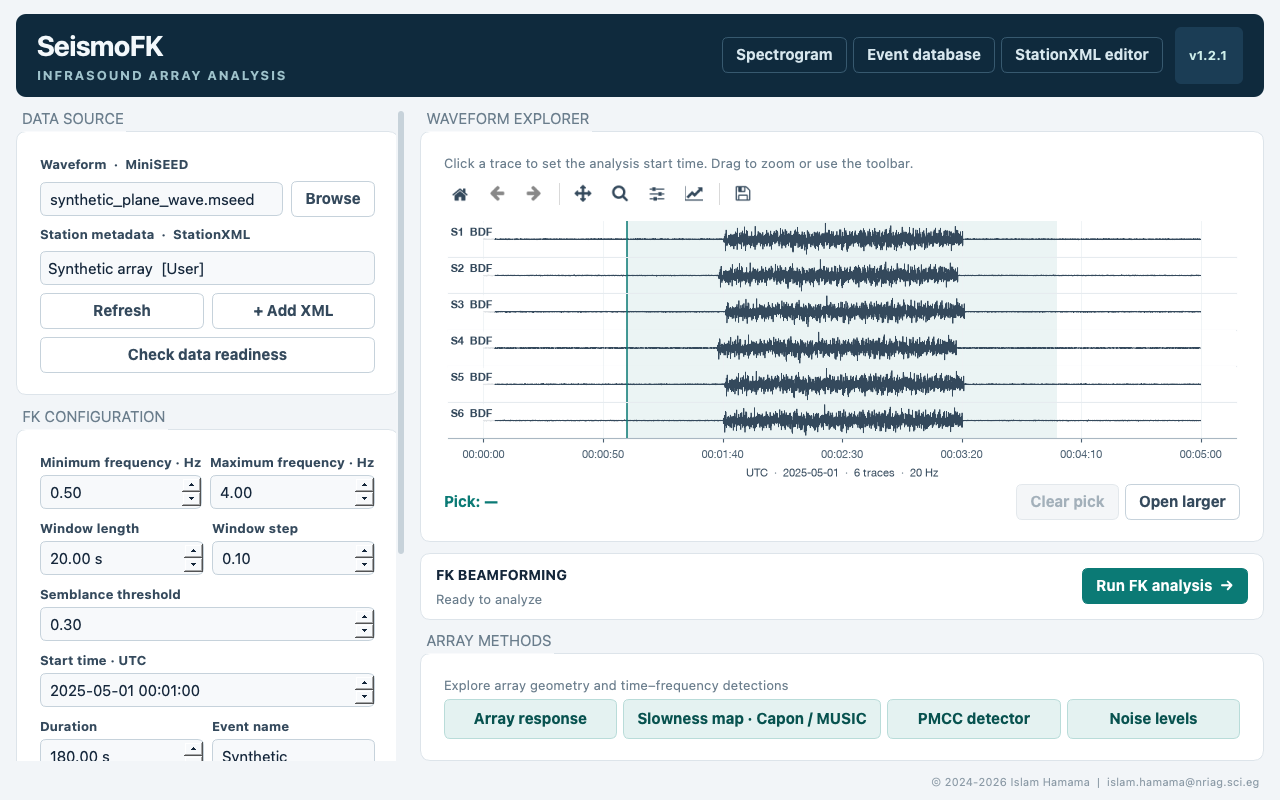Click the 00:02:30 time axis label
The image size is (1280, 800).
point(842,454)
